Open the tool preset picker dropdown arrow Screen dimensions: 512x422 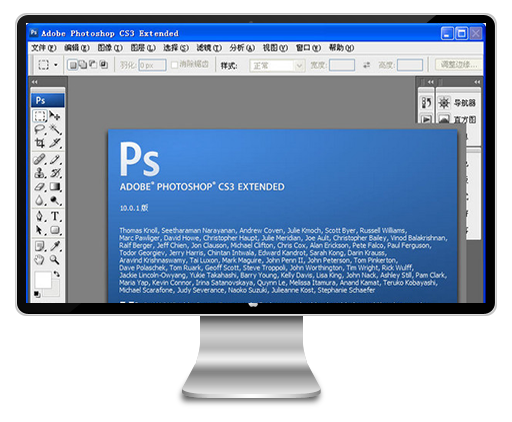[56, 65]
